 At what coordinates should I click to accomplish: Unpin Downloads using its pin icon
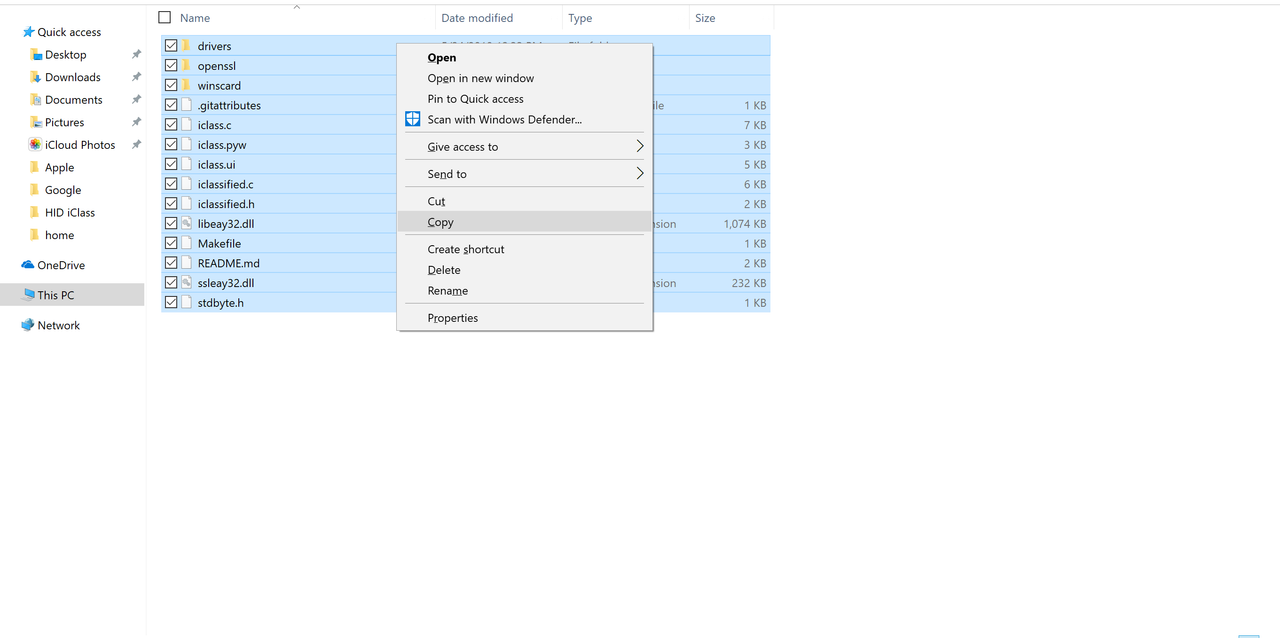click(x=136, y=77)
